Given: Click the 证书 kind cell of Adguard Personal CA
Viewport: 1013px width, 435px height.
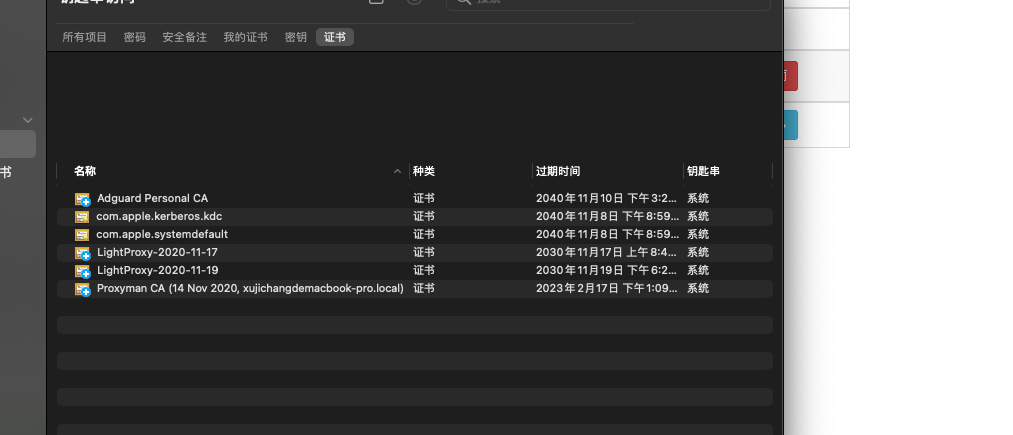Looking at the screenshot, I should point(424,198).
